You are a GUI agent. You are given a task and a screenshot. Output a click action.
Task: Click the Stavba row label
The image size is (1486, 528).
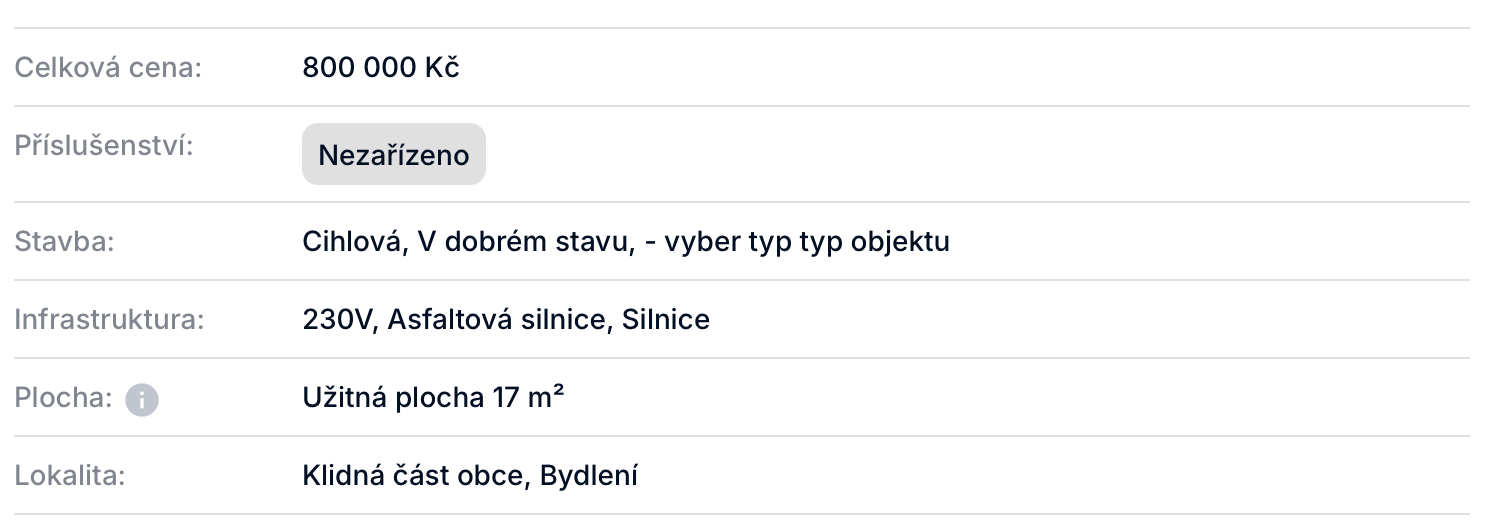tap(64, 242)
